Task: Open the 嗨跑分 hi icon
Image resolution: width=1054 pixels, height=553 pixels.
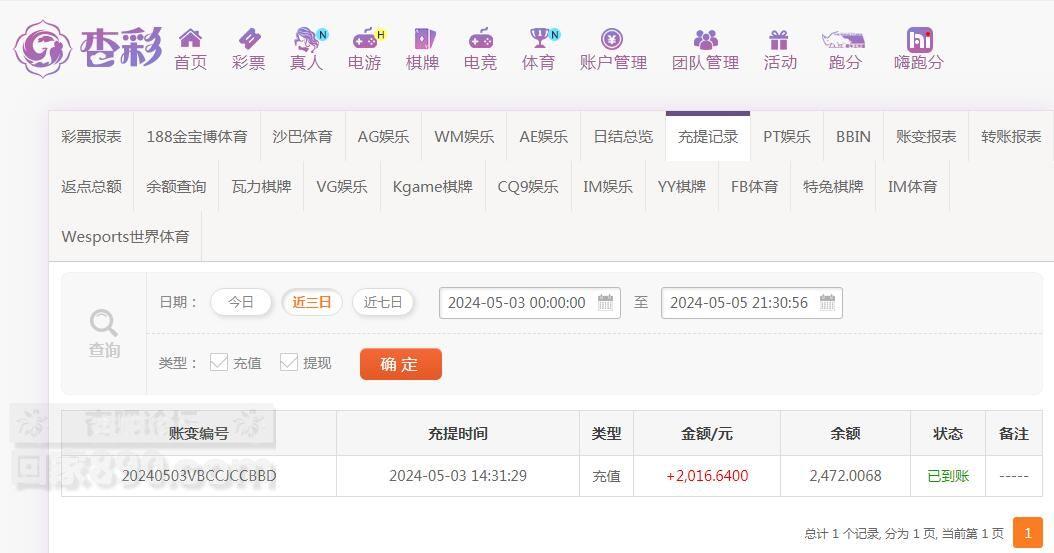Action: click(920, 40)
